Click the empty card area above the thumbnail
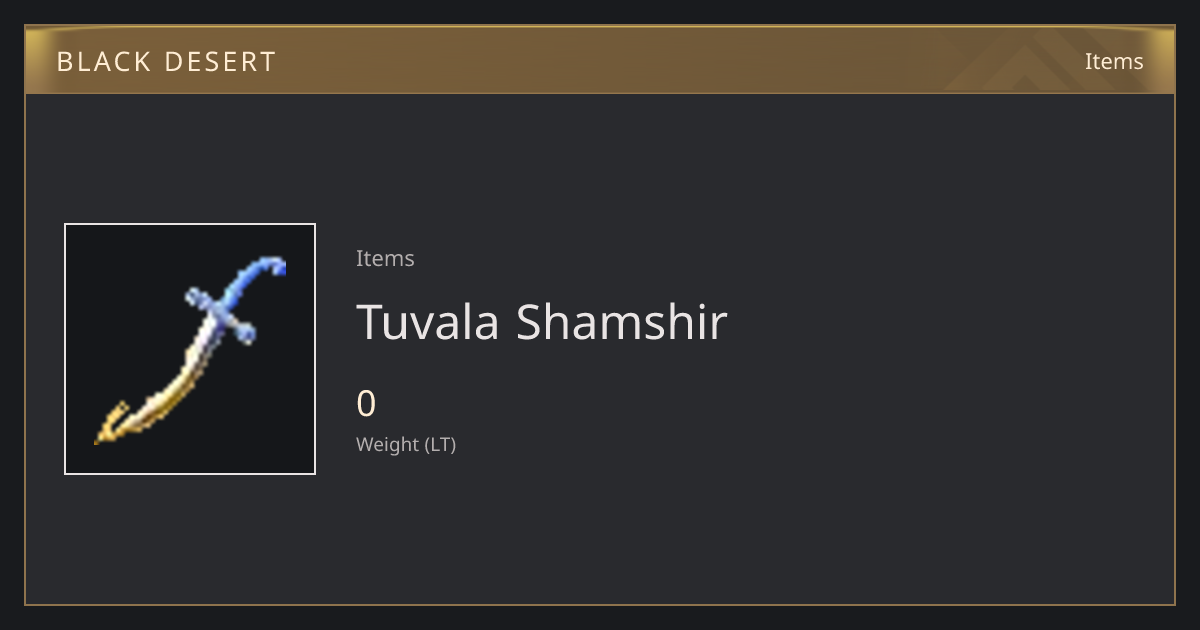The width and height of the screenshot is (1200, 630). [190, 158]
